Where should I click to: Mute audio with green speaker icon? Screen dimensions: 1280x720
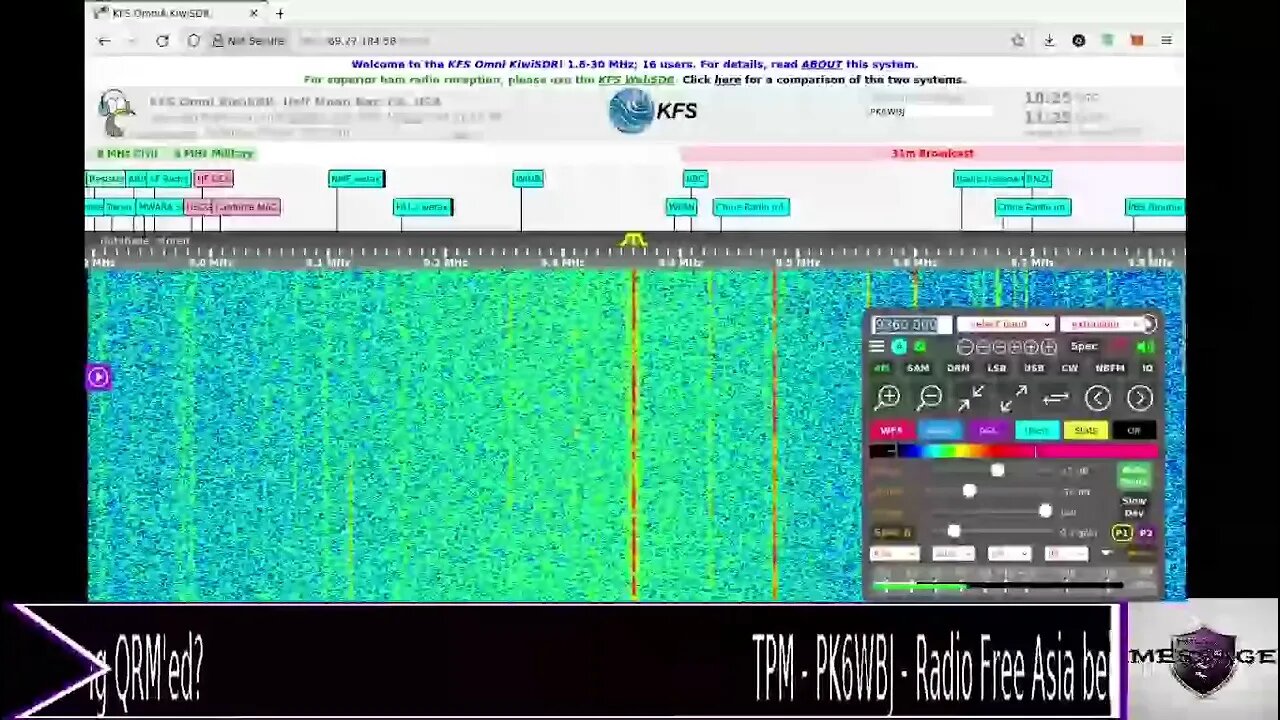(1145, 347)
